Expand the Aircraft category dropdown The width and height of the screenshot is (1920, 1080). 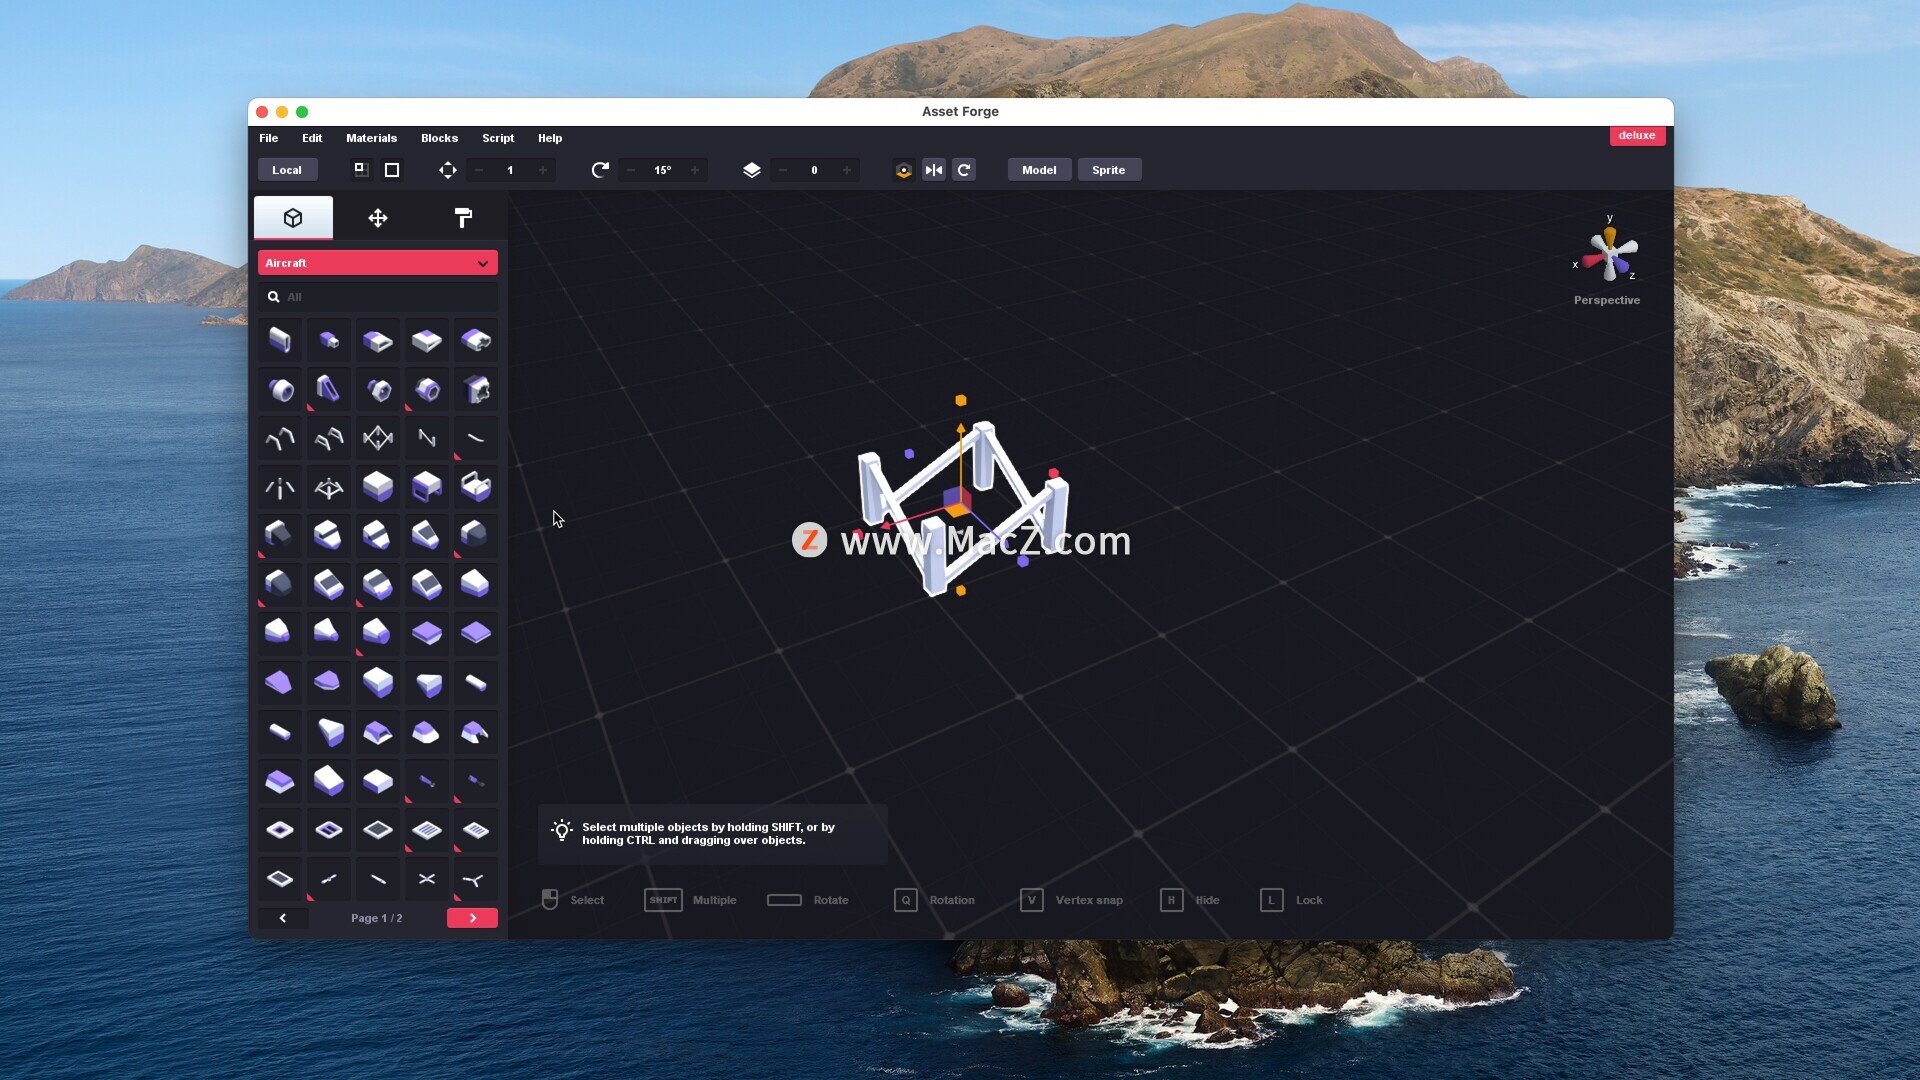click(x=378, y=263)
